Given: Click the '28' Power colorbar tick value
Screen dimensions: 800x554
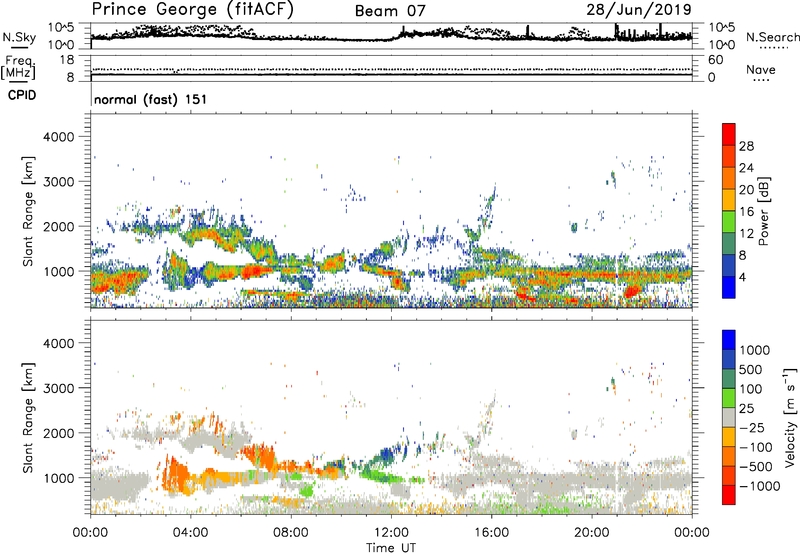Looking at the screenshot, I should 746,146.
